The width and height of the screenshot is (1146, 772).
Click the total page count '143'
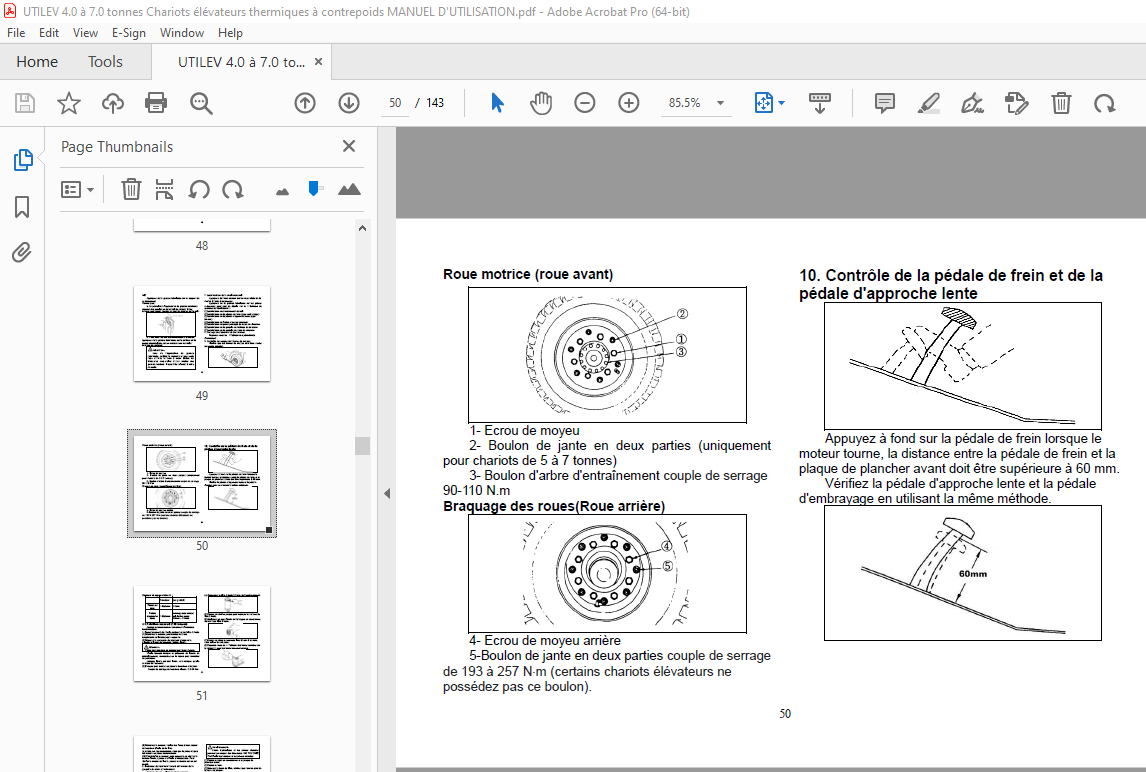[x=435, y=103]
